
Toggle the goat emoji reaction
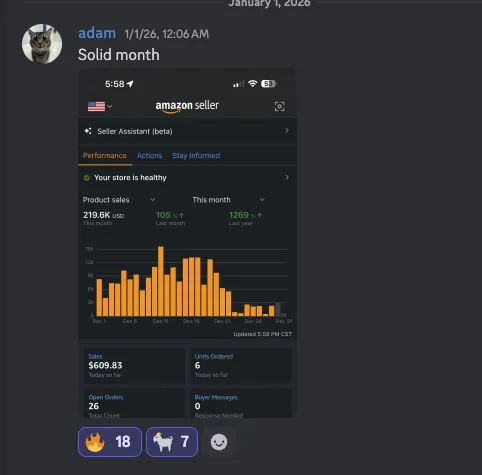(x=172, y=442)
